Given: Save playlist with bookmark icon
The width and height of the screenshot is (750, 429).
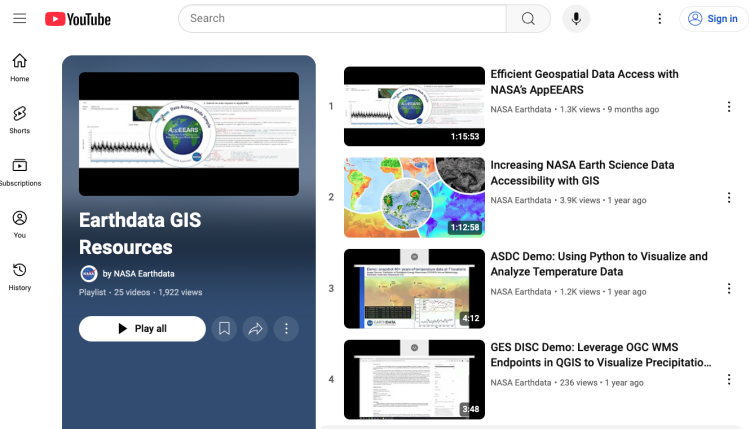Looking at the screenshot, I should coord(224,329).
